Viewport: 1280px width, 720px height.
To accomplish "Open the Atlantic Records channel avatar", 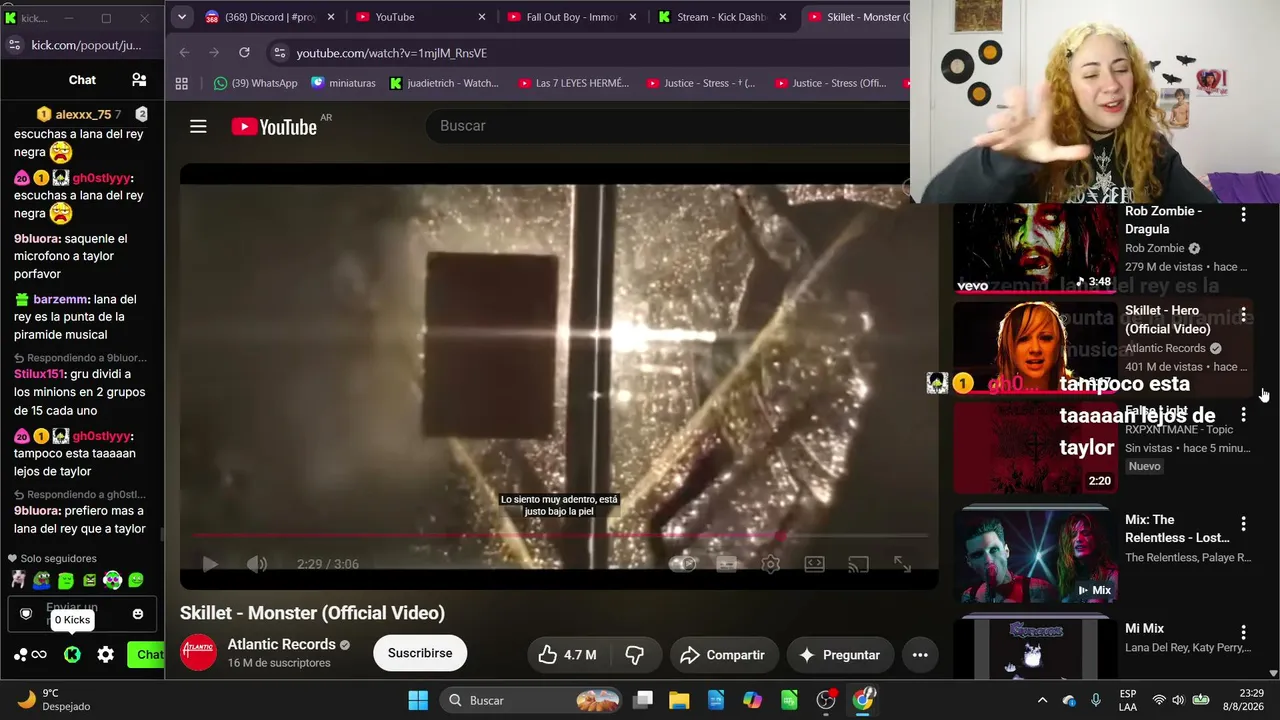I will (x=198, y=653).
